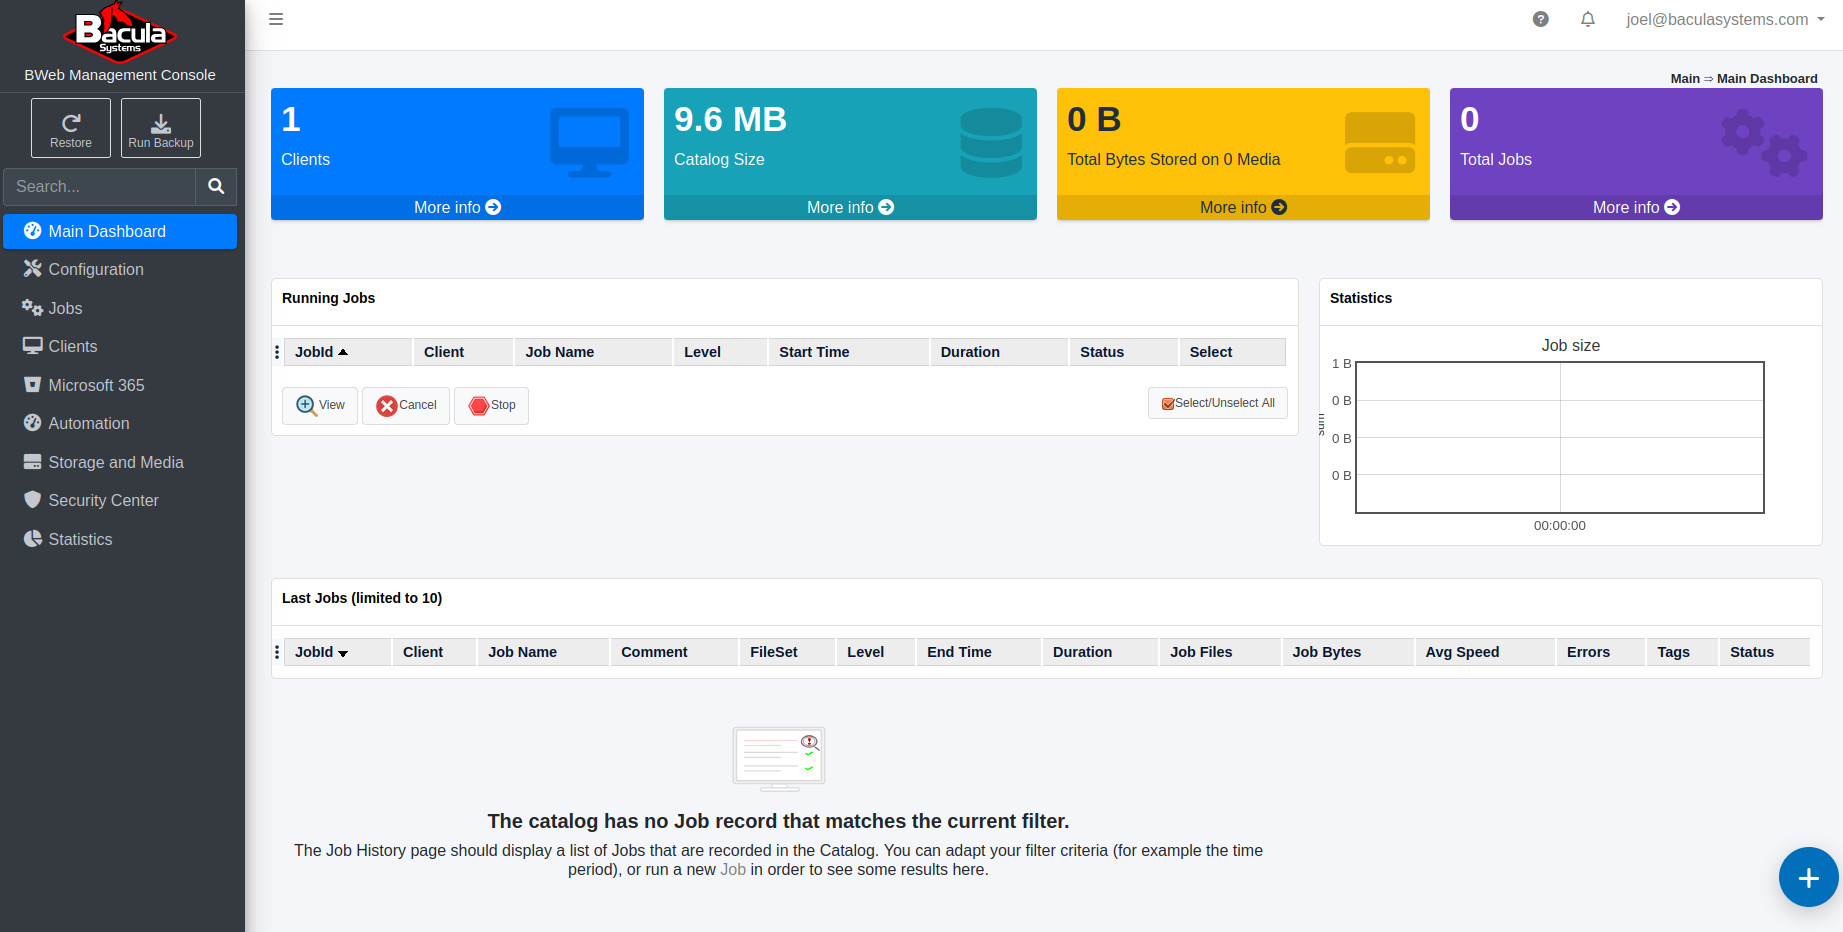Toggle the sidebar hamburger menu icon

click(276, 19)
